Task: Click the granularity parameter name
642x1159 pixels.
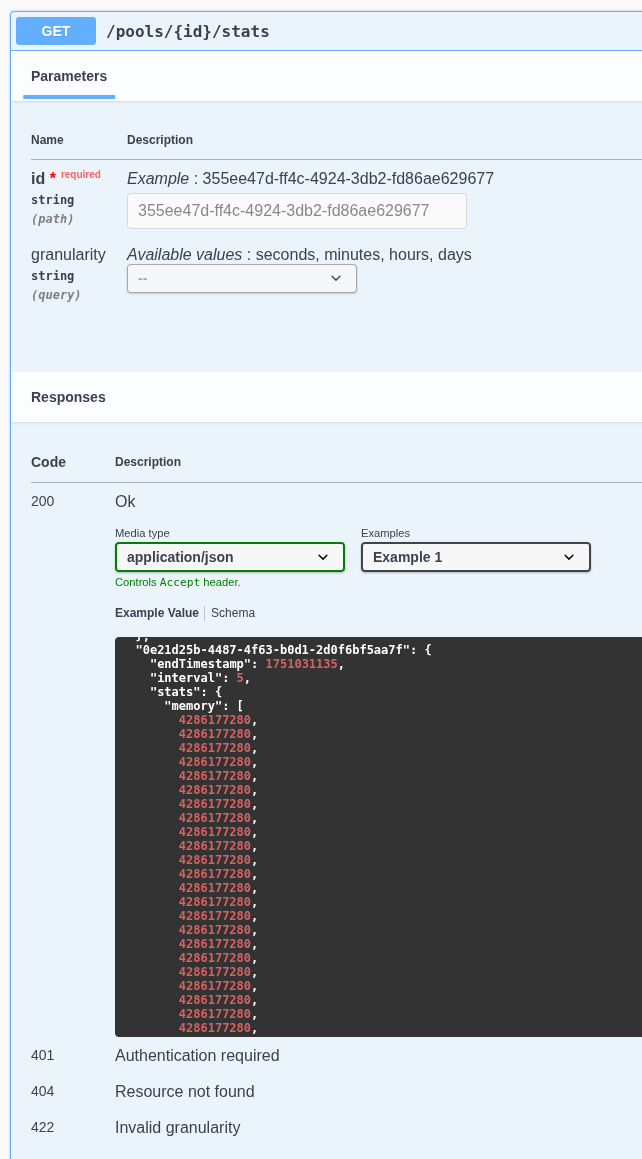Action: (68, 254)
